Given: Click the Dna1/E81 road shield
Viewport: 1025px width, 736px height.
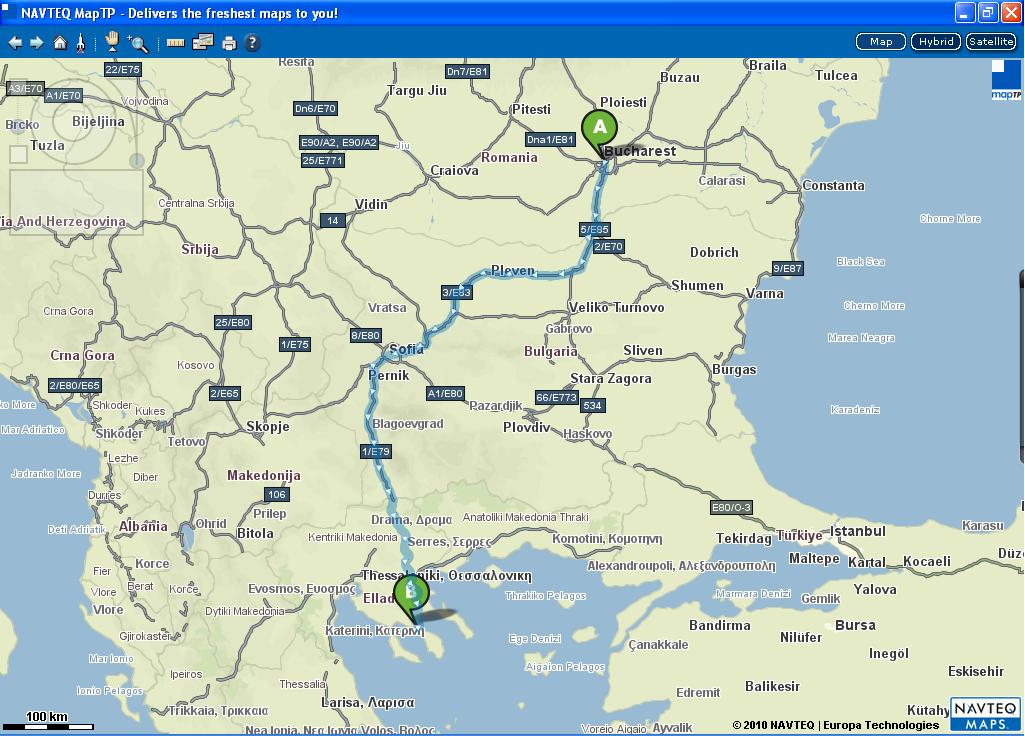Looking at the screenshot, I should (x=550, y=139).
